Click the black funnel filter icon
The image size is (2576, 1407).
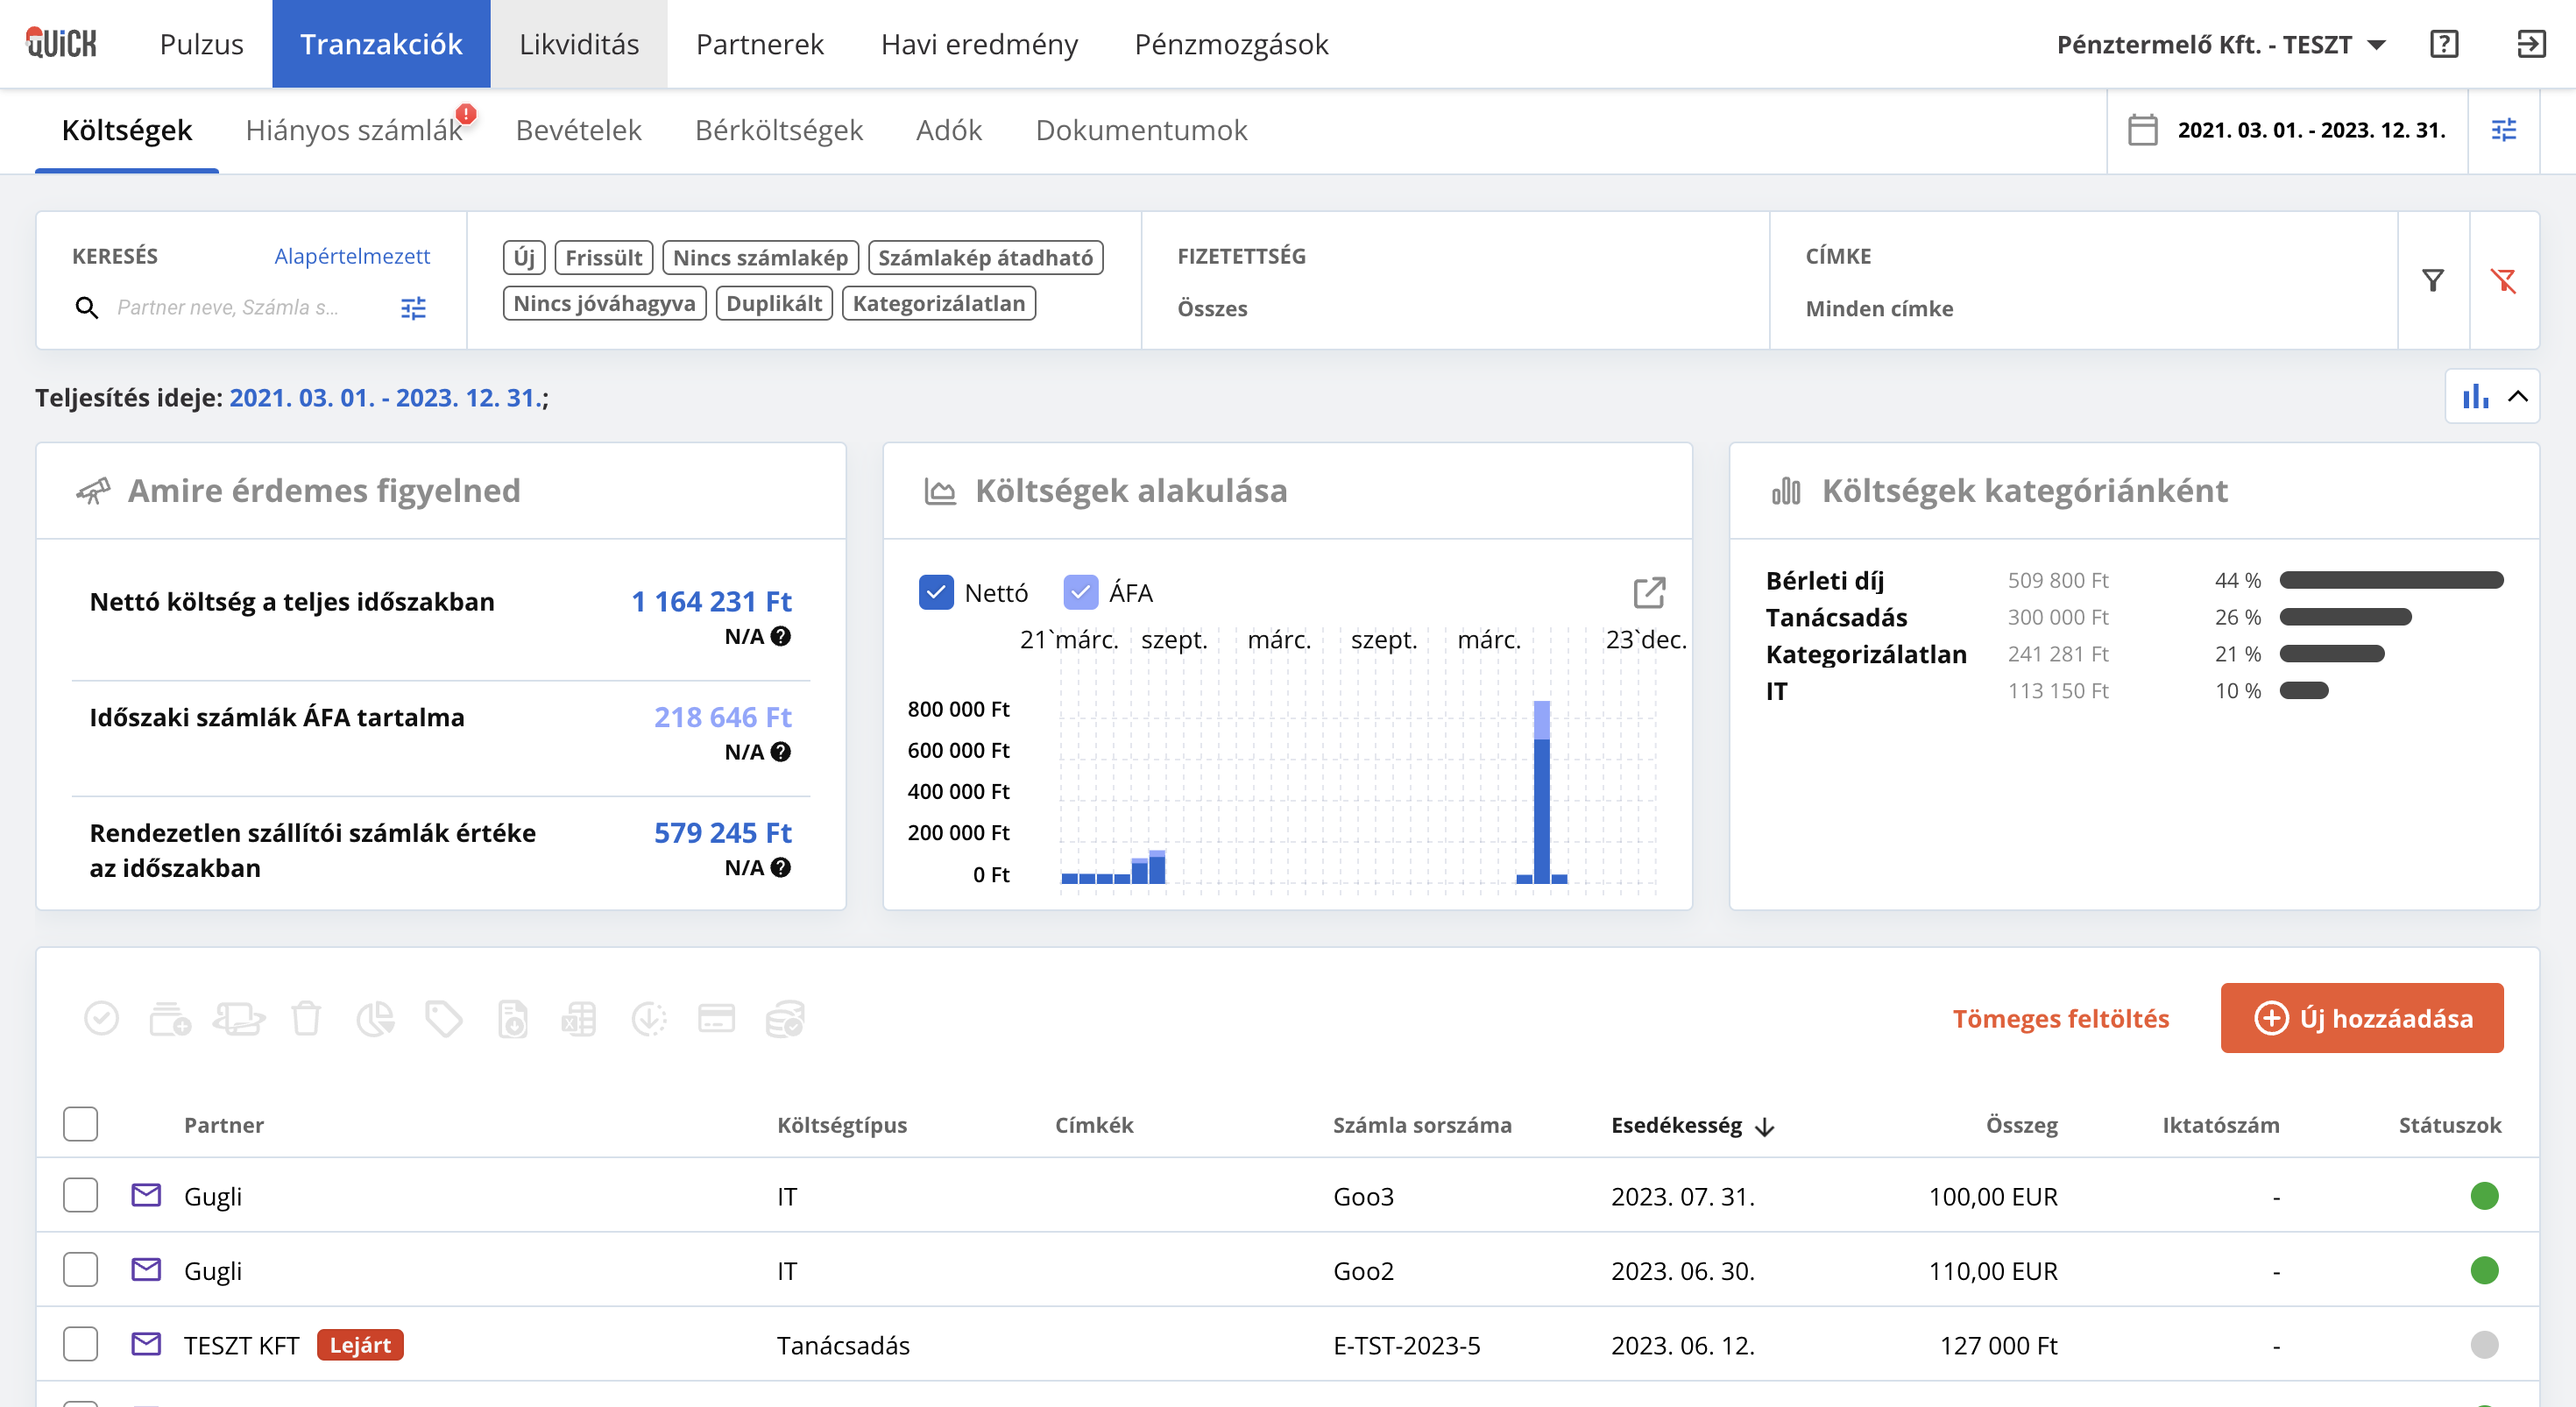click(2433, 281)
